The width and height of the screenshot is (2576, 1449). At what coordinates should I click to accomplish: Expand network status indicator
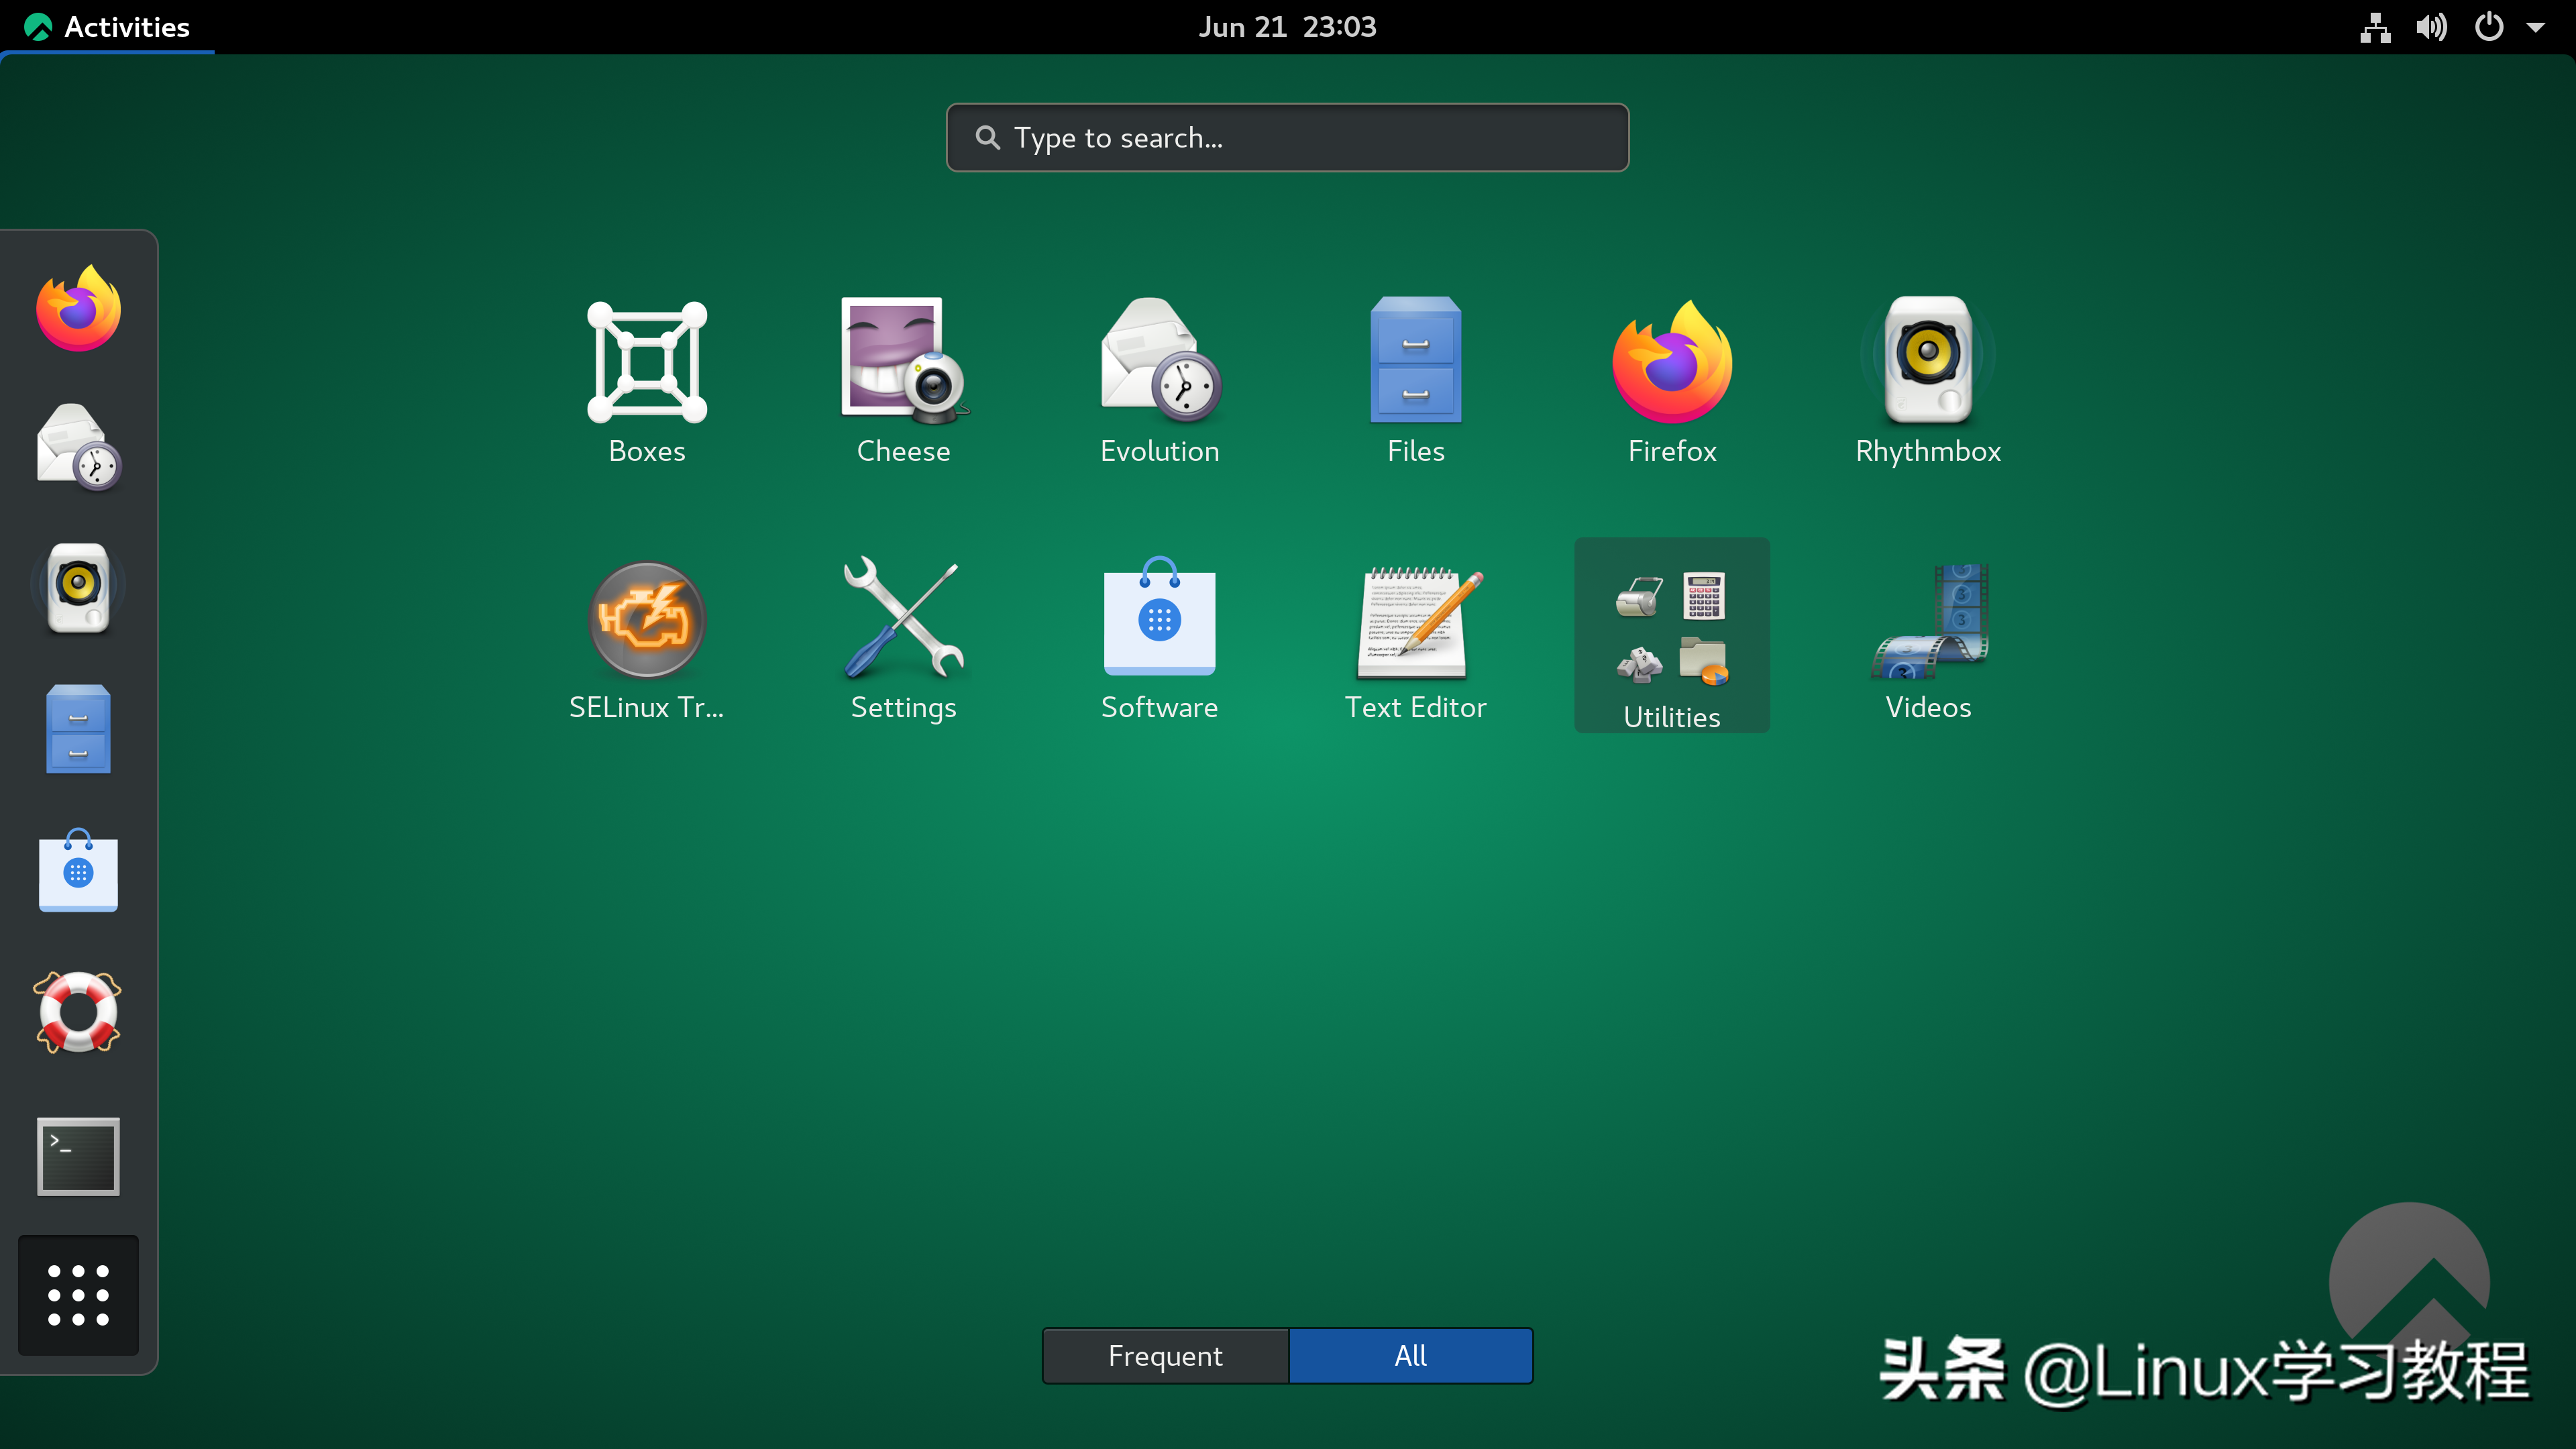coord(2374,27)
